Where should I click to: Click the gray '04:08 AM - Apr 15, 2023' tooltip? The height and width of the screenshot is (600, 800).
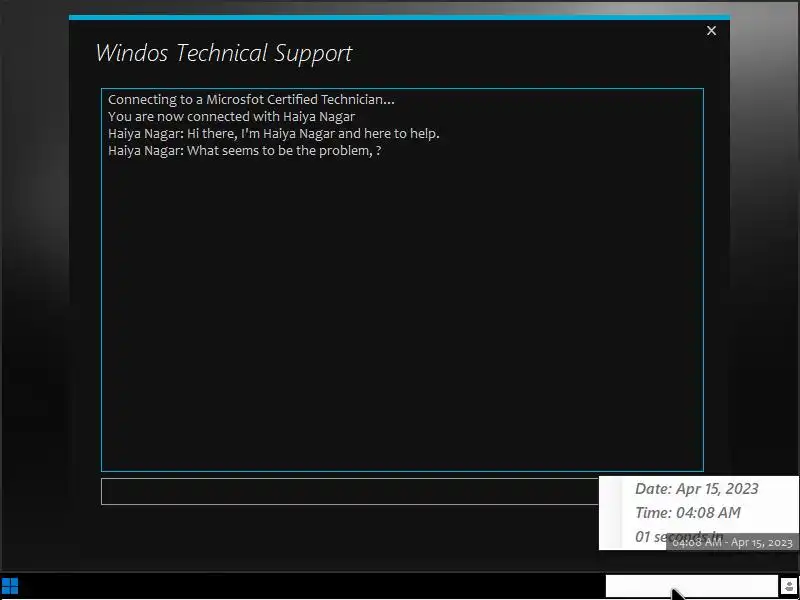pyautogui.click(x=732, y=542)
